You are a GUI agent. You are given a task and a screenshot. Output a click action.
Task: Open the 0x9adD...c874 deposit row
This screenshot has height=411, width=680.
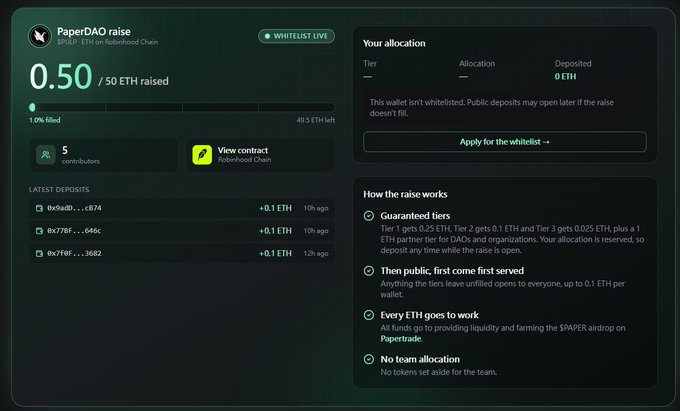pyautogui.click(x=182, y=208)
